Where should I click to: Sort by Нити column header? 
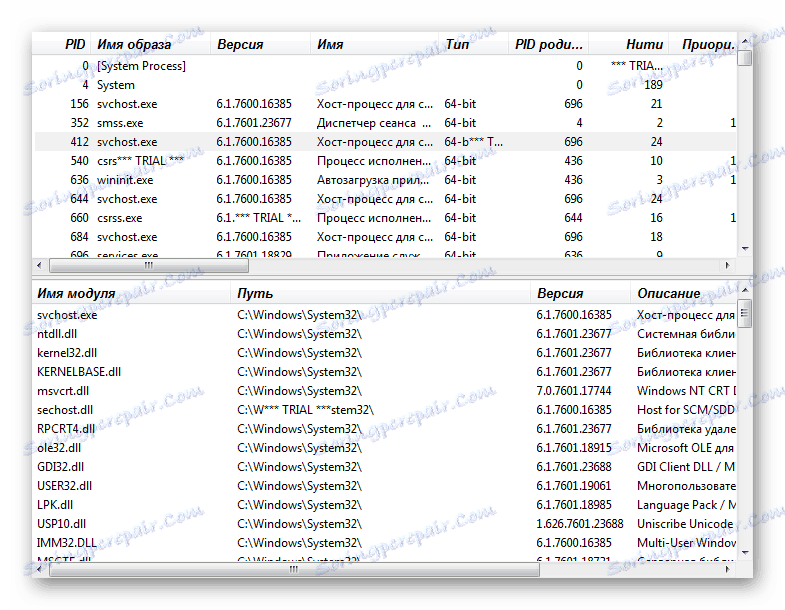coord(629,44)
